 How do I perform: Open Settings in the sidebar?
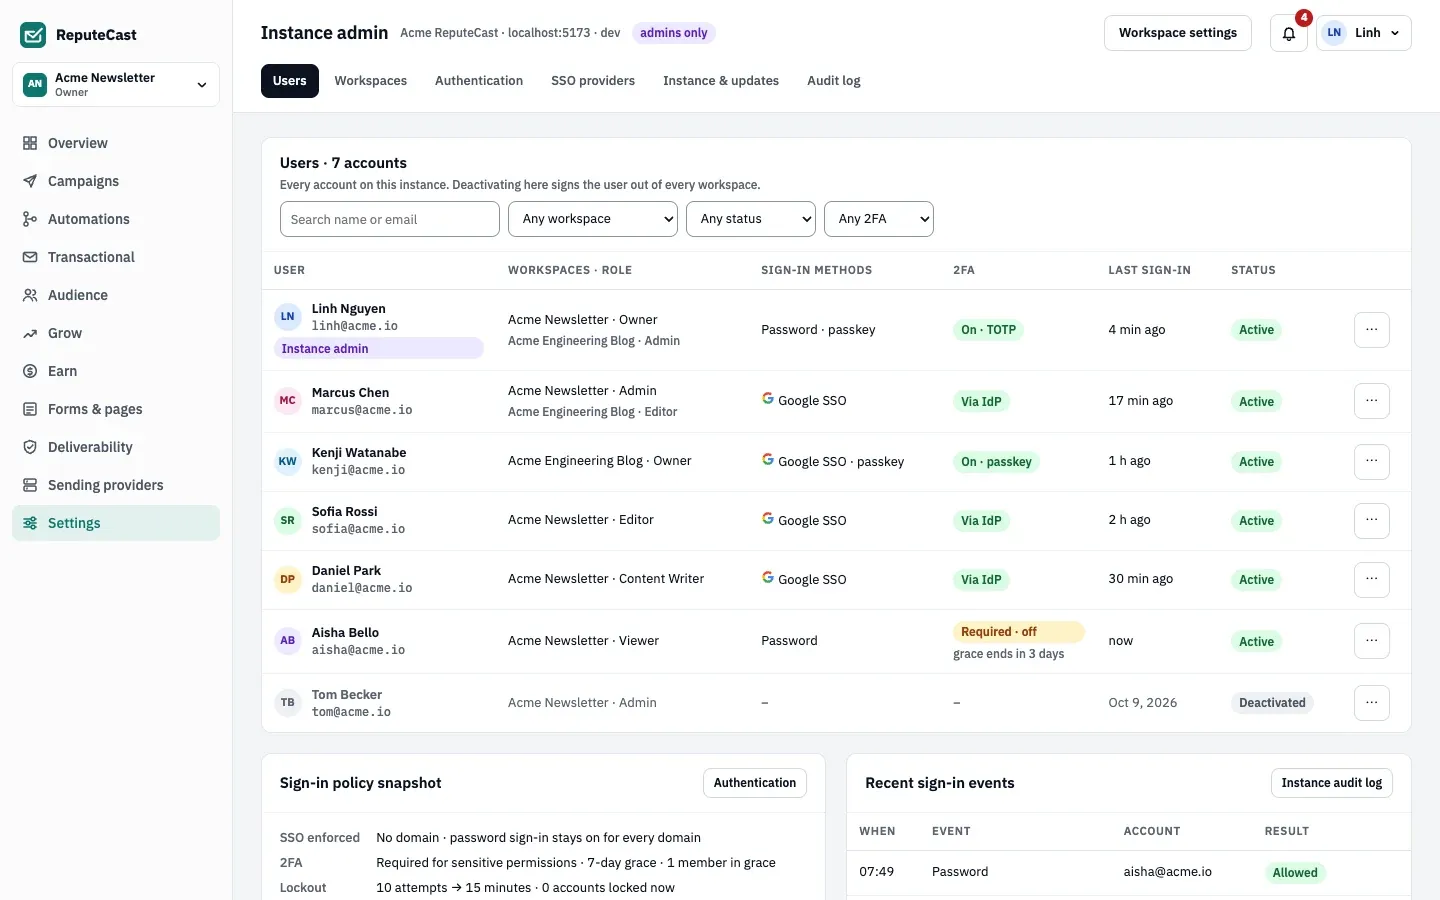116,523
